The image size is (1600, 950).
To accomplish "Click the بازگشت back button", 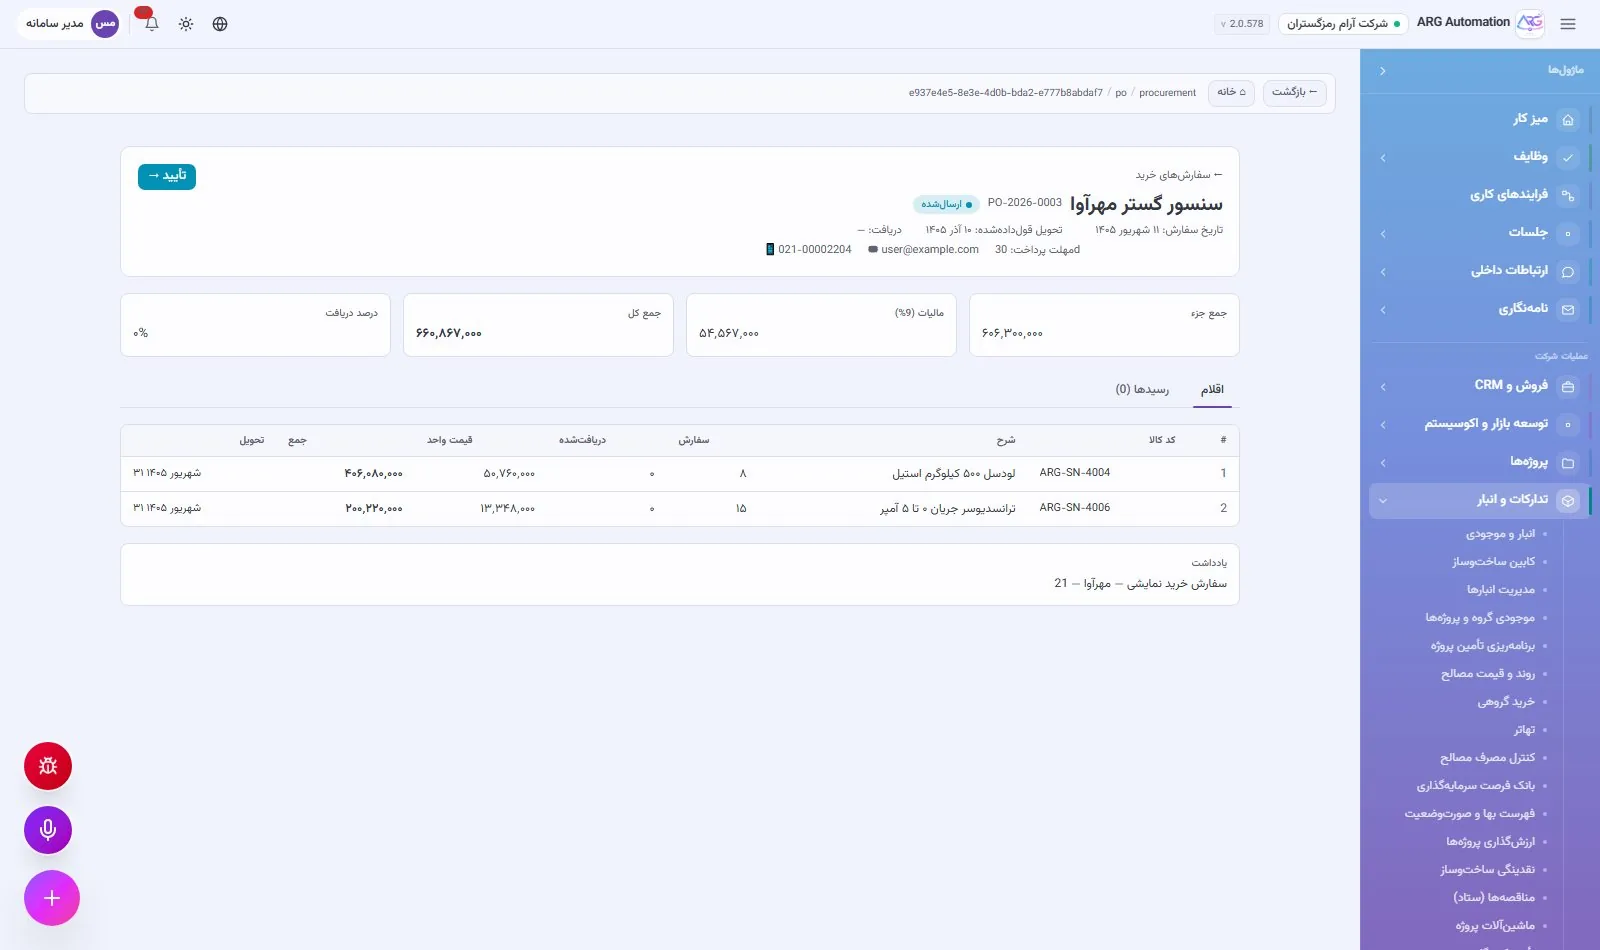I will [1295, 92].
